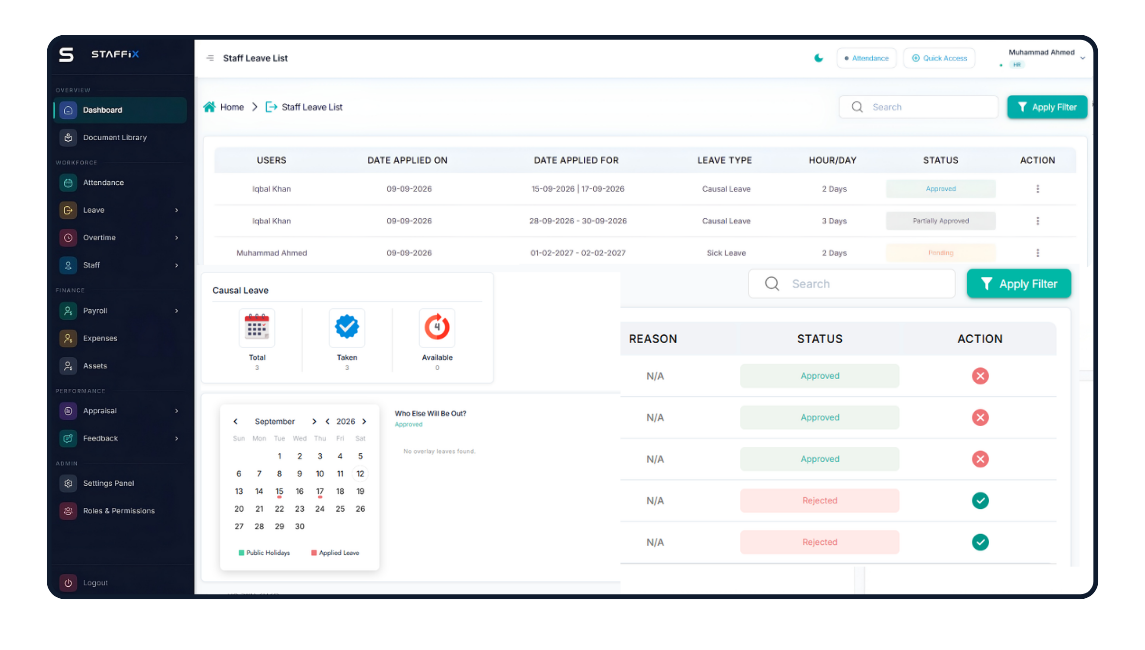Go to Home via the breadcrumb link
The image size is (1145, 650).
pyautogui.click(x=232, y=107)
